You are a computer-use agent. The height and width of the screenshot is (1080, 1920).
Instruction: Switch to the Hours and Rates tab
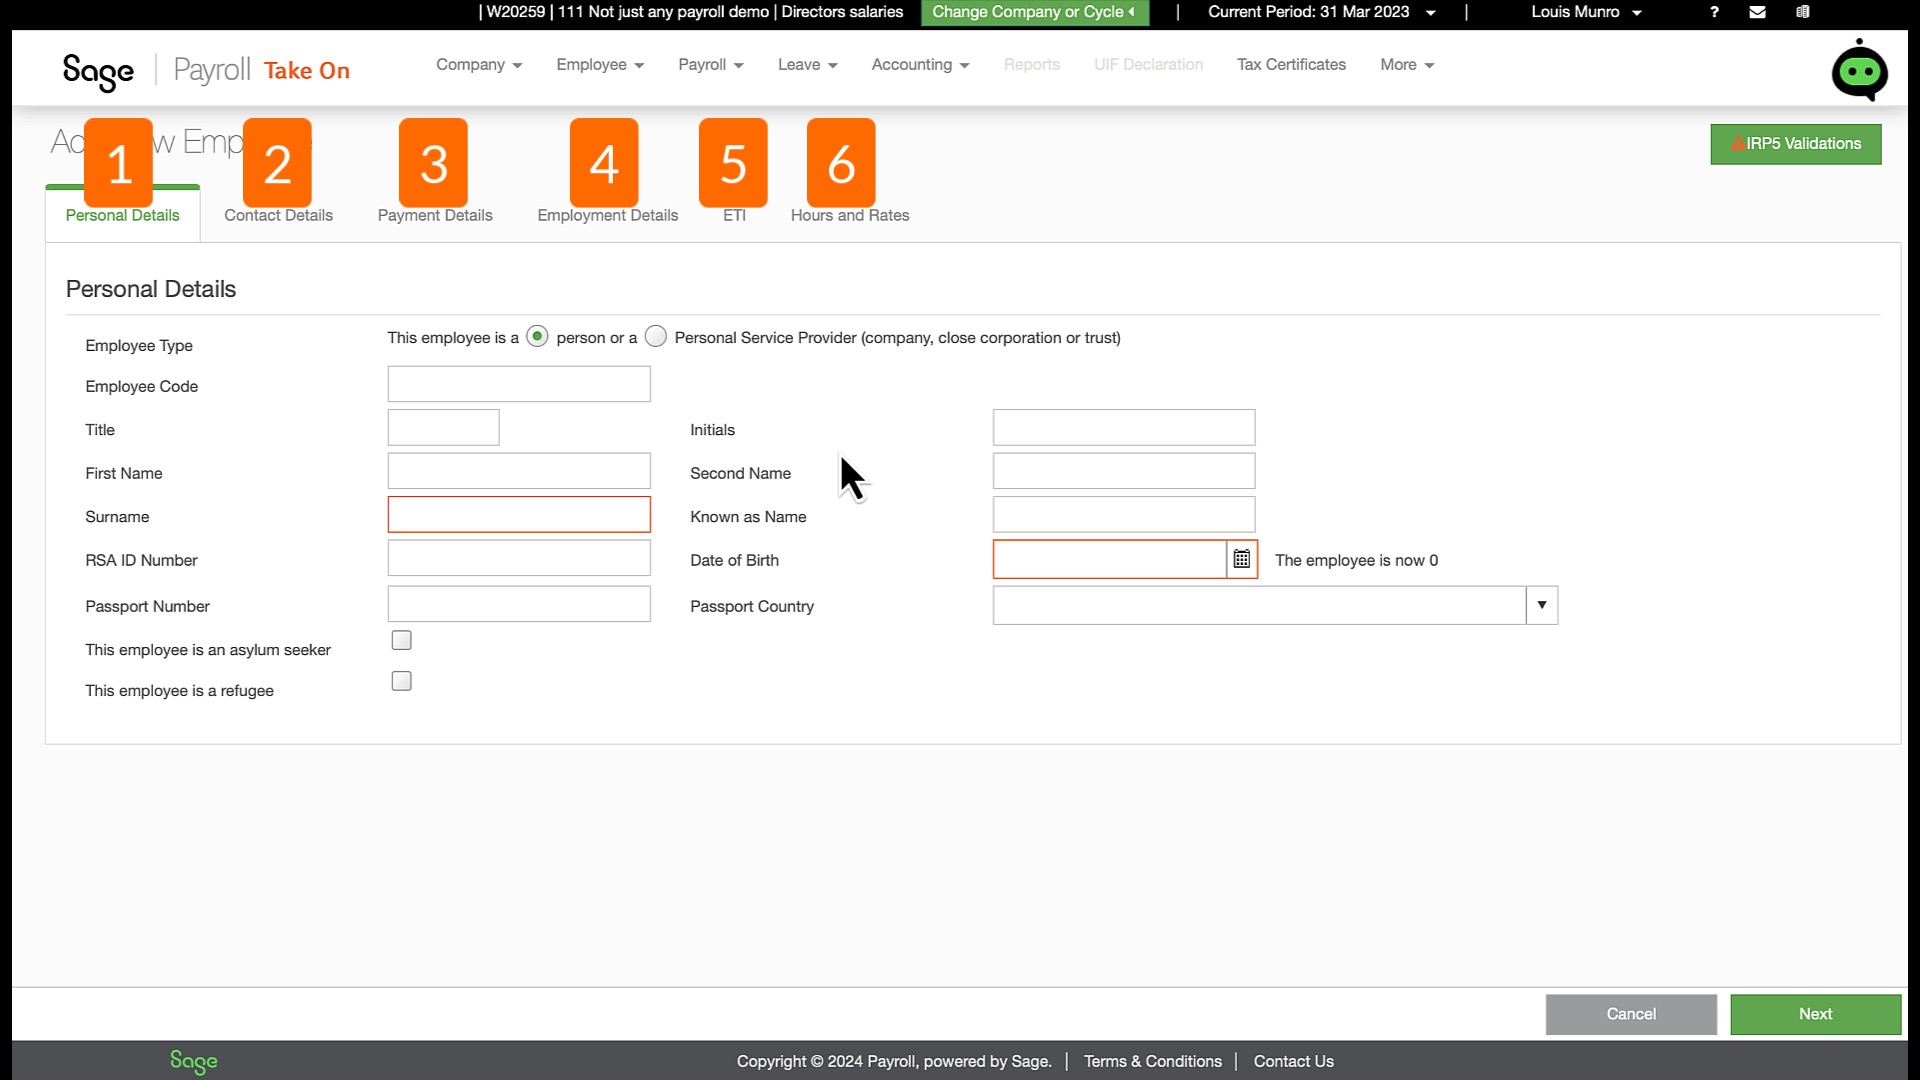click(x=849, y=215)
